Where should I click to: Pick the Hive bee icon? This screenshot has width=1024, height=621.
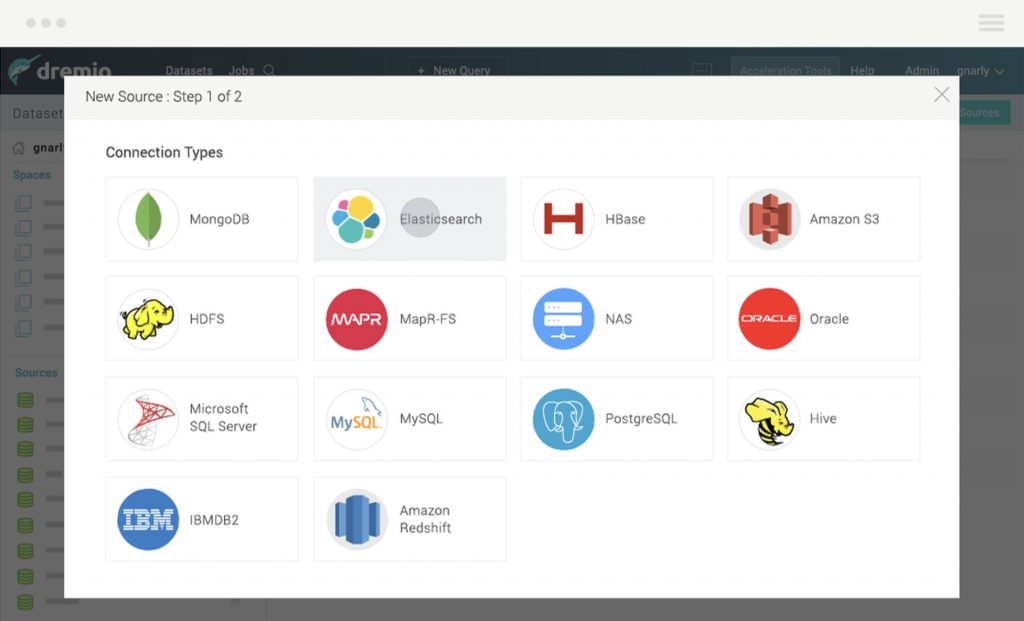[x=769, y=419]
